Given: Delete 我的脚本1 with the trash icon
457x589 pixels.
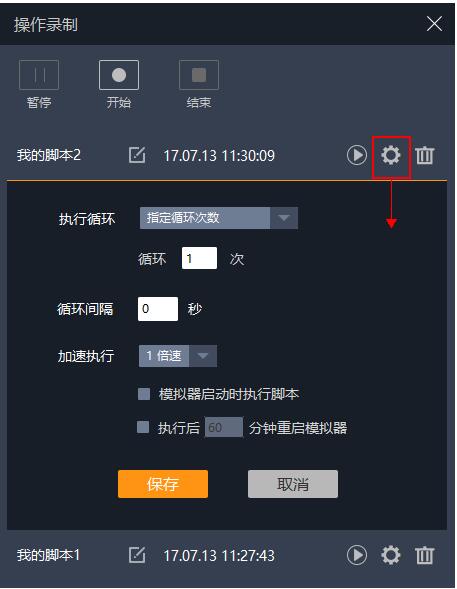Looking at the screenshot, I should point(425,555).
